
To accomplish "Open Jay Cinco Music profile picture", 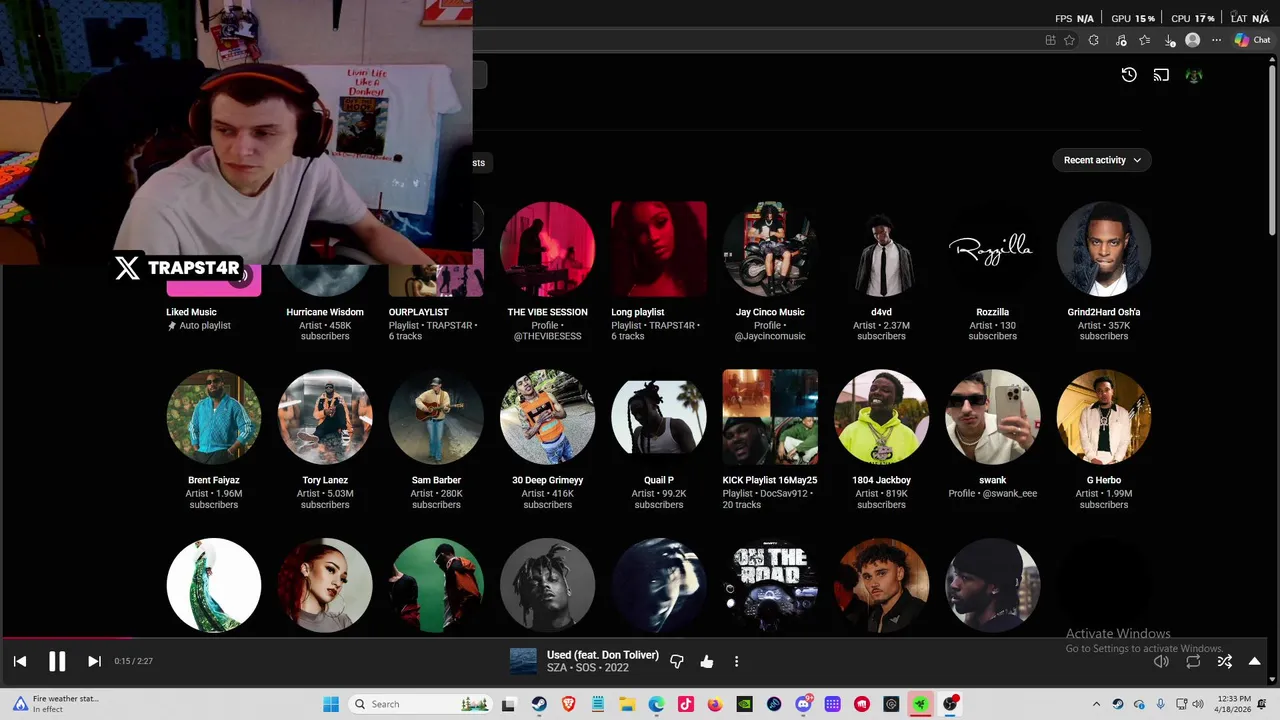I will coord(770,249).
